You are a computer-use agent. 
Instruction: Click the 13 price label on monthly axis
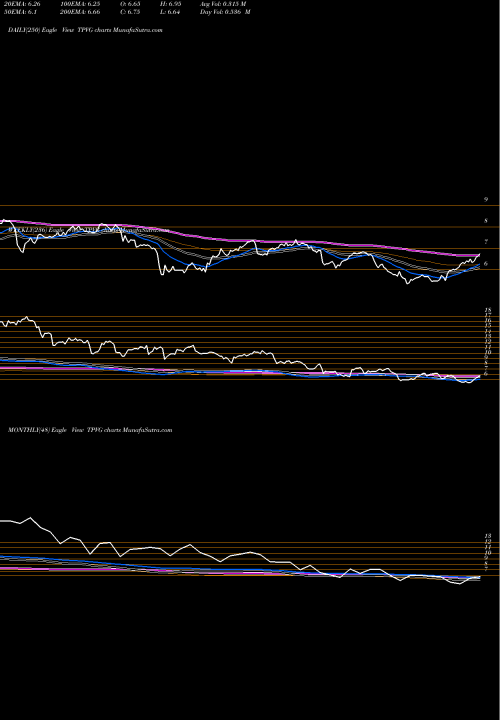487,536
